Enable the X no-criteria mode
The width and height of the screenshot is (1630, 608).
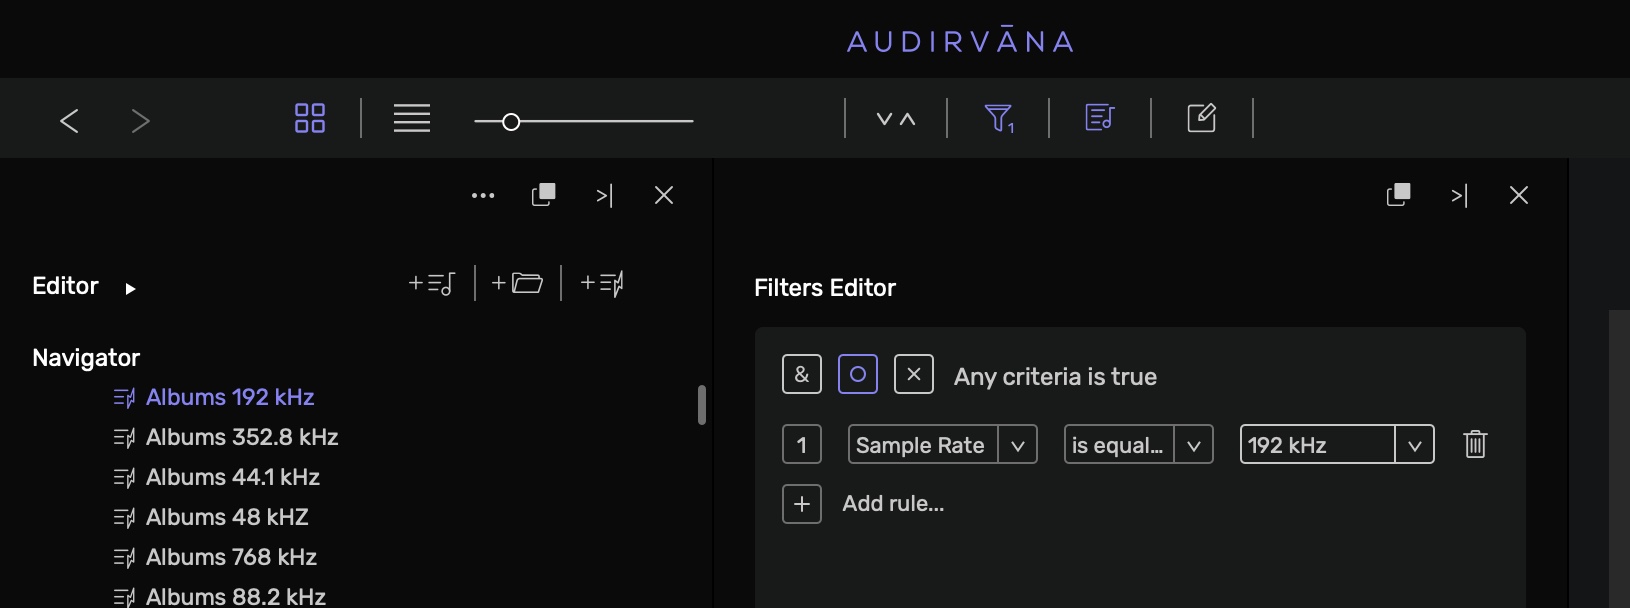coord(914,374)
